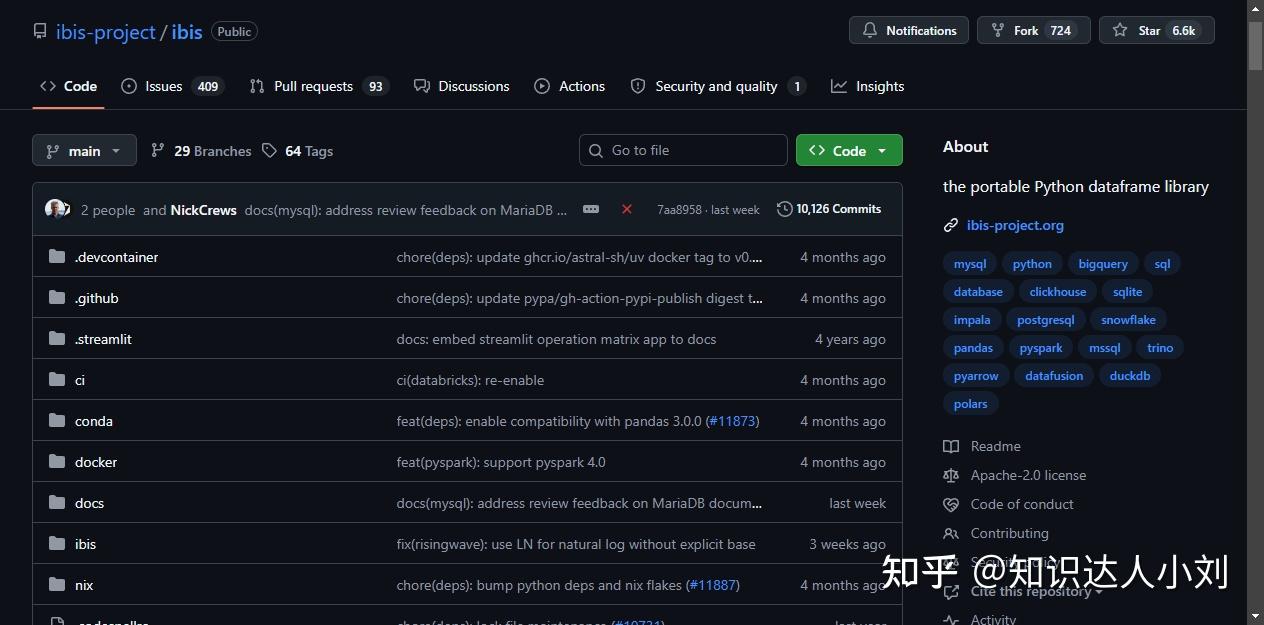Viewport: 1264px width, 625px height.
Task: View 64 Tags
Action: [298, 151]
